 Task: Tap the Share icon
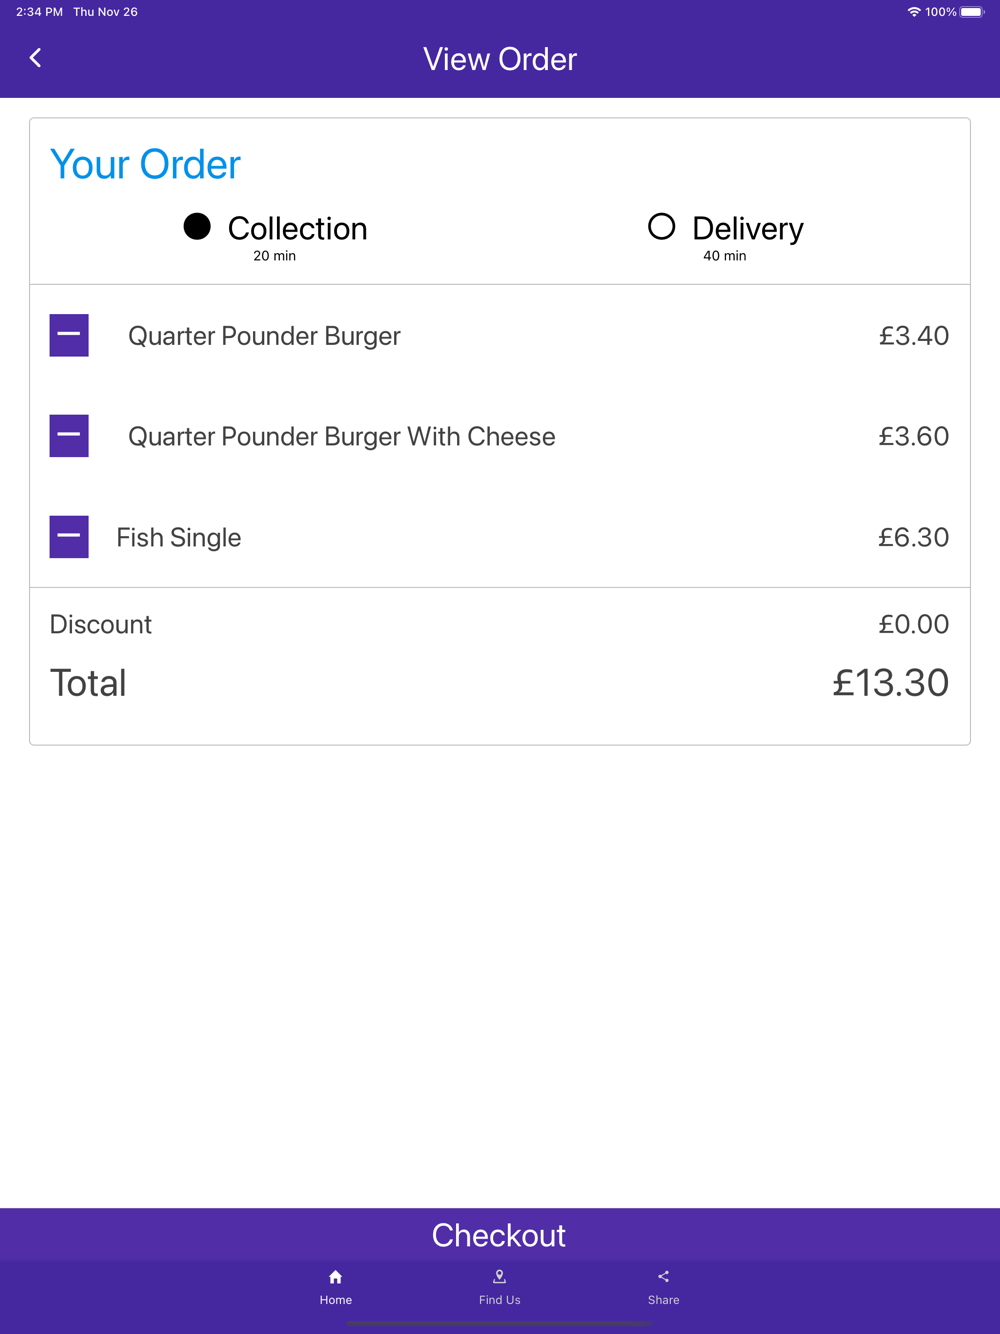coord(663,1277)
